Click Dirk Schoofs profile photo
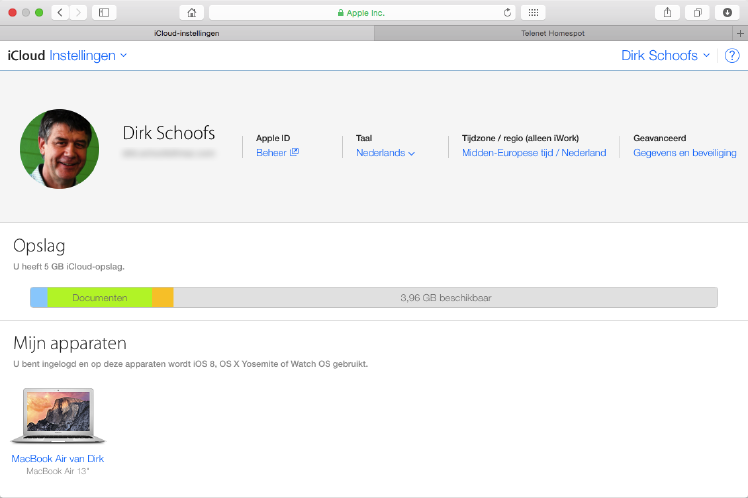The image size is (748, 498). (x=60, y=149)
